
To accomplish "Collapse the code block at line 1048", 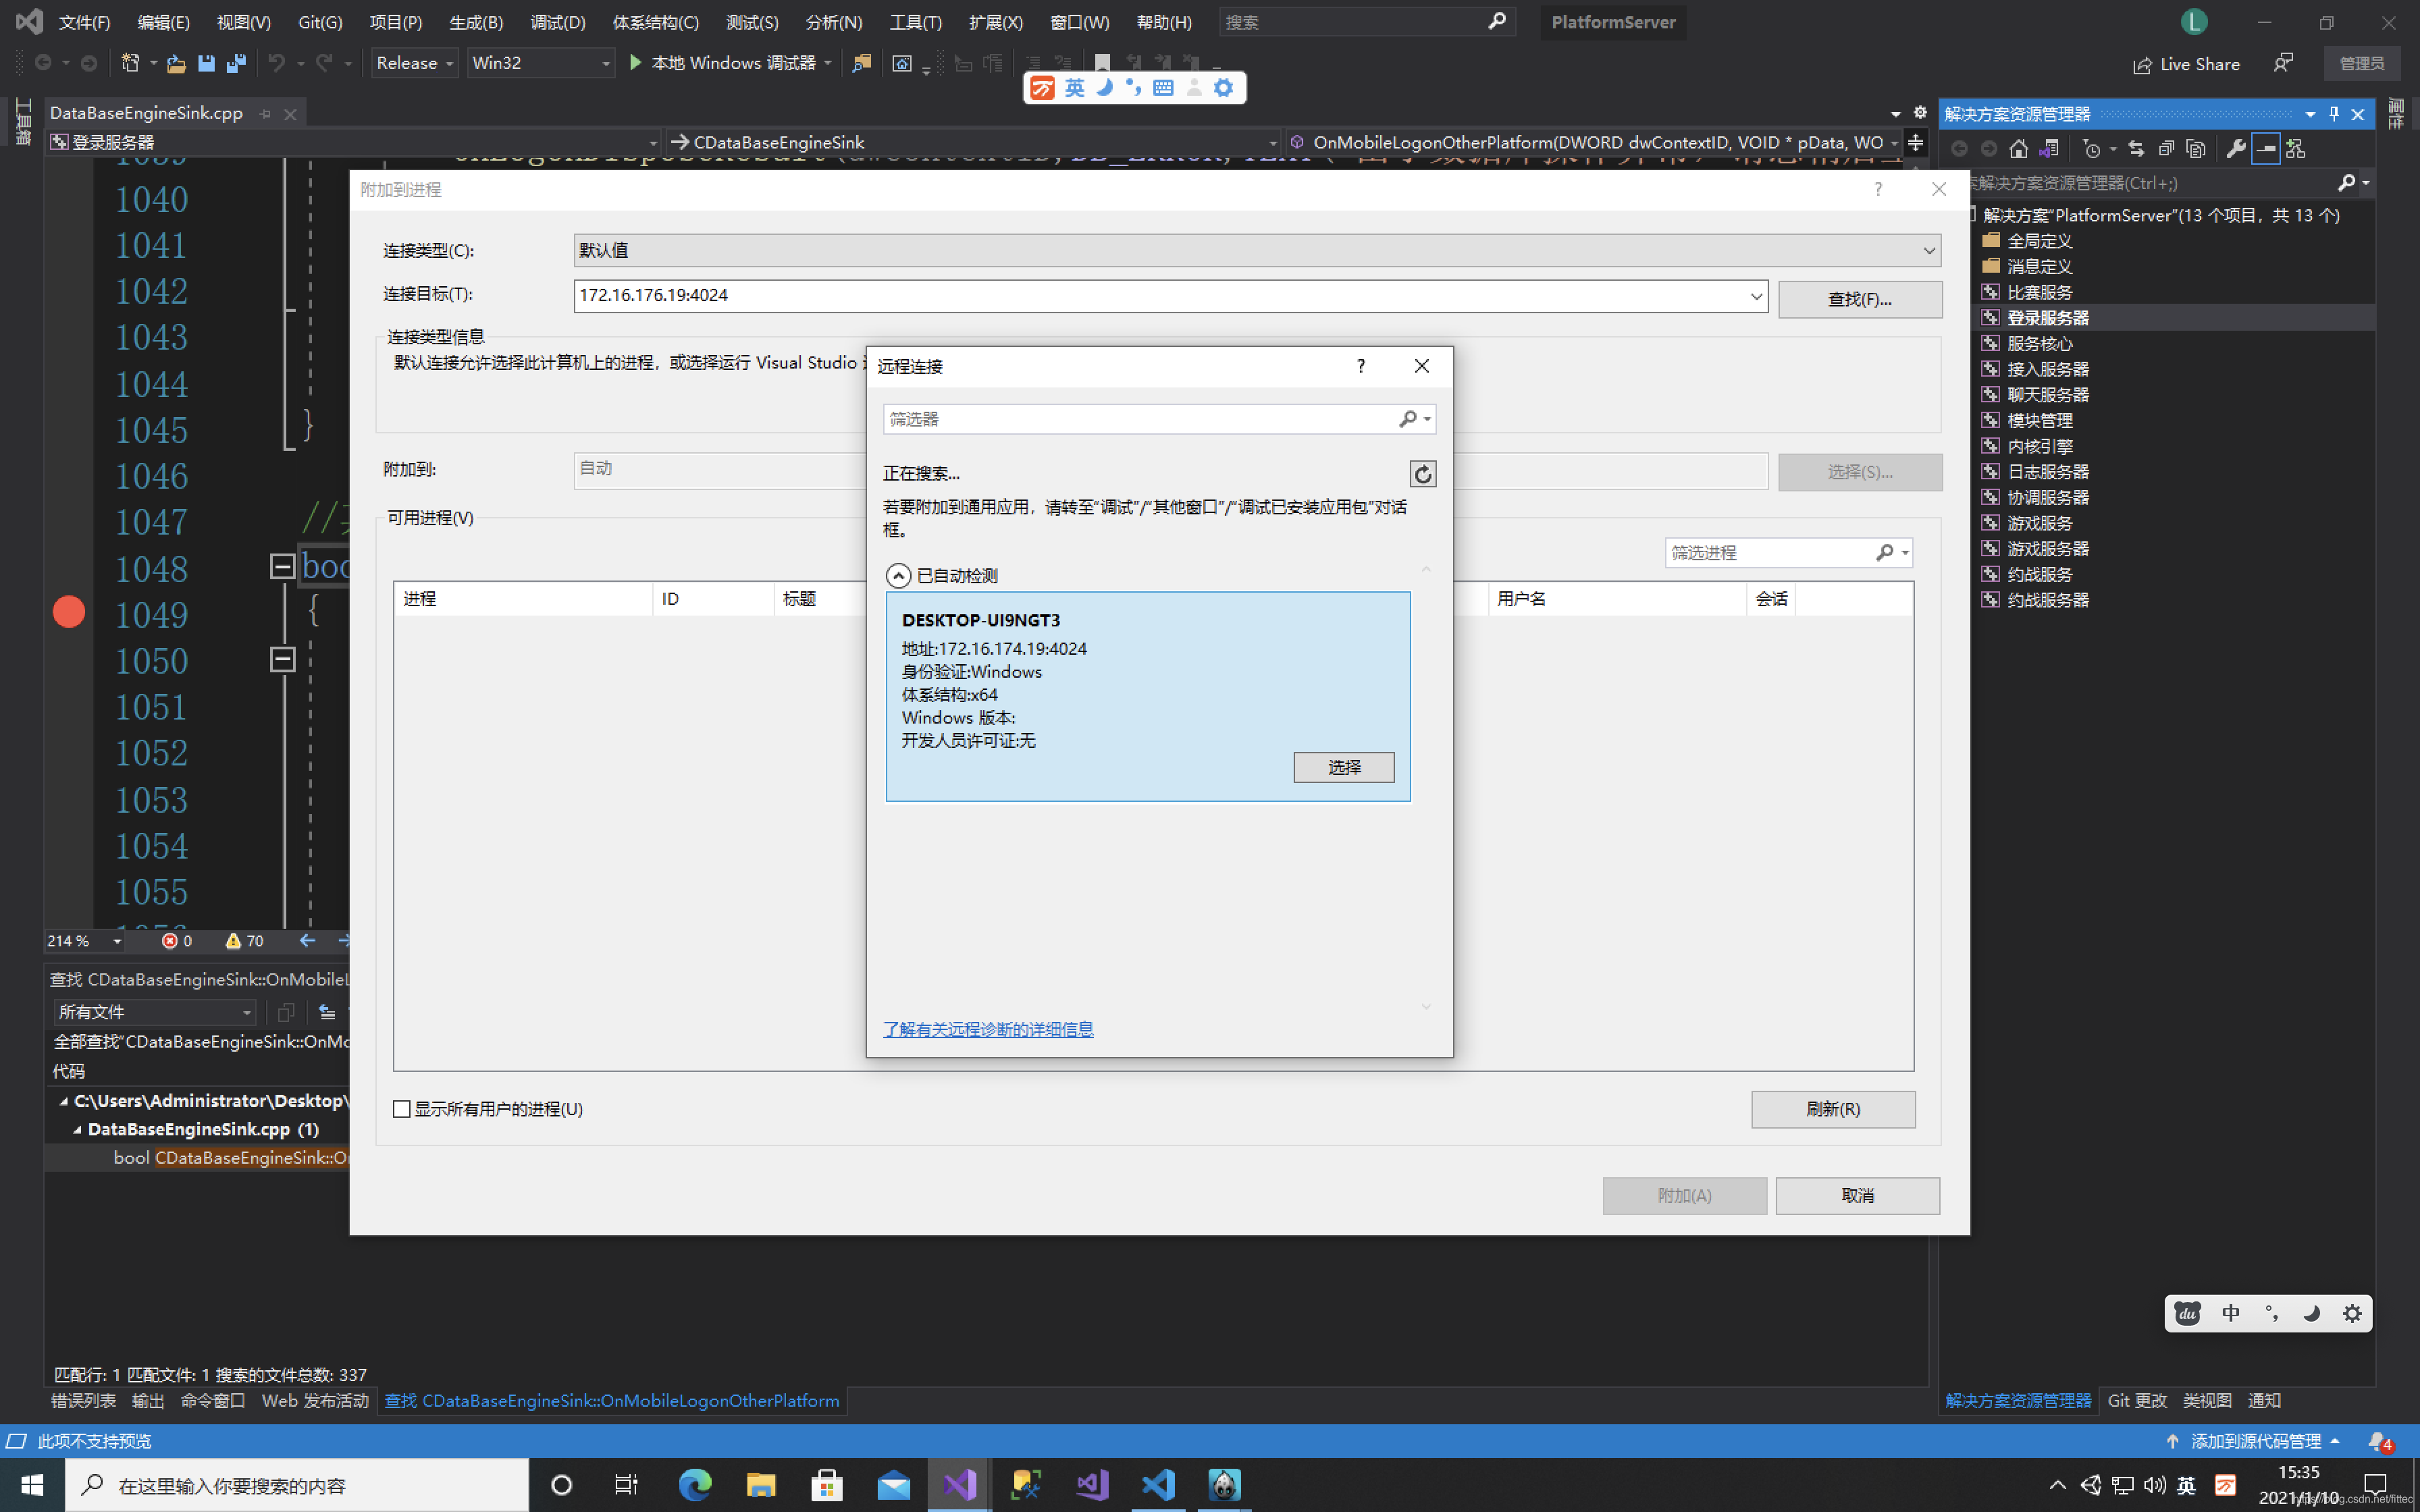I will click(283, 567).
